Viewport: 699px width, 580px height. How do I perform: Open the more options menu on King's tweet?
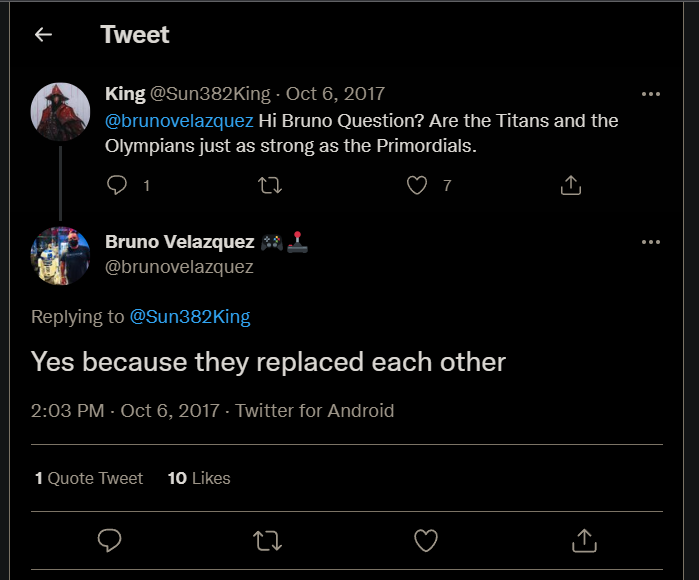651,94
